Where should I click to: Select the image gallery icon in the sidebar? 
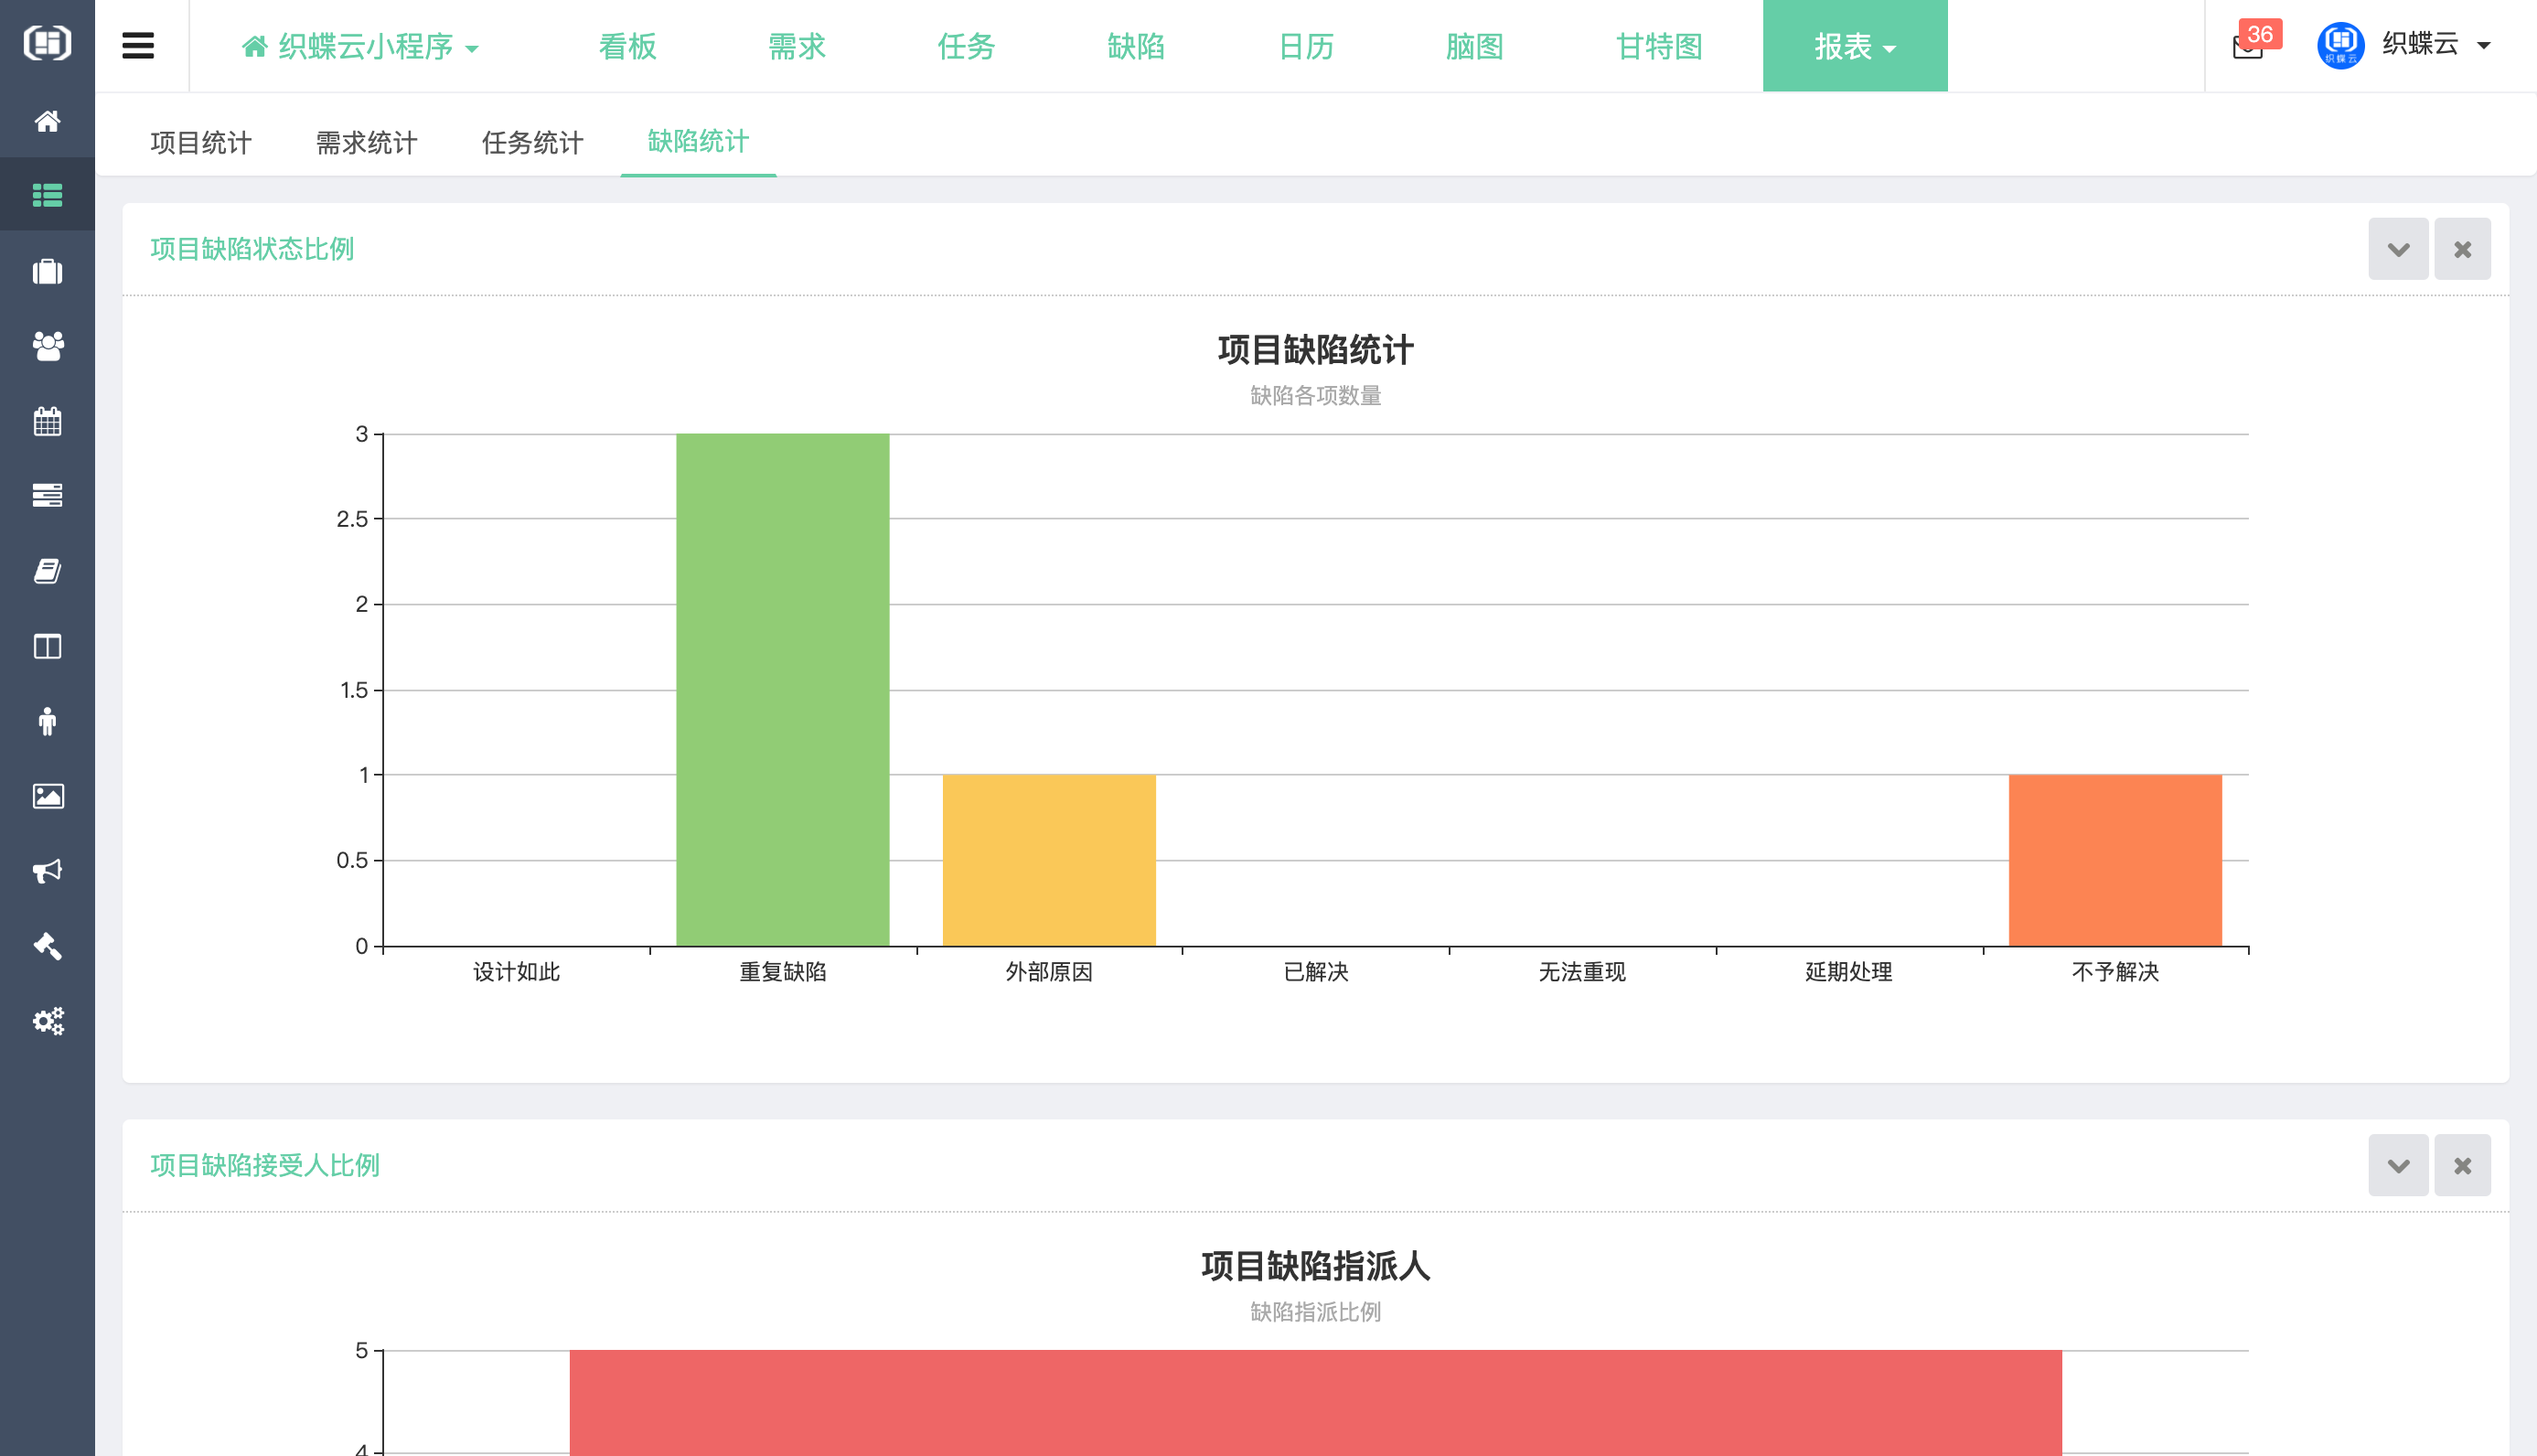pos(47,796)
